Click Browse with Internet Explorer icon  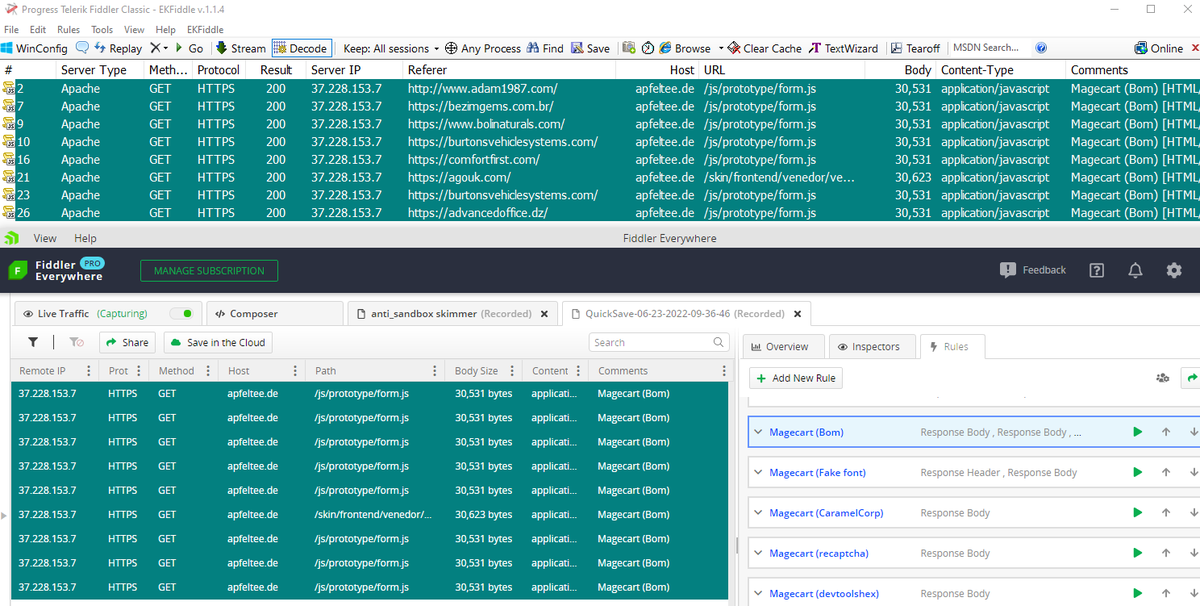(684, 48)
